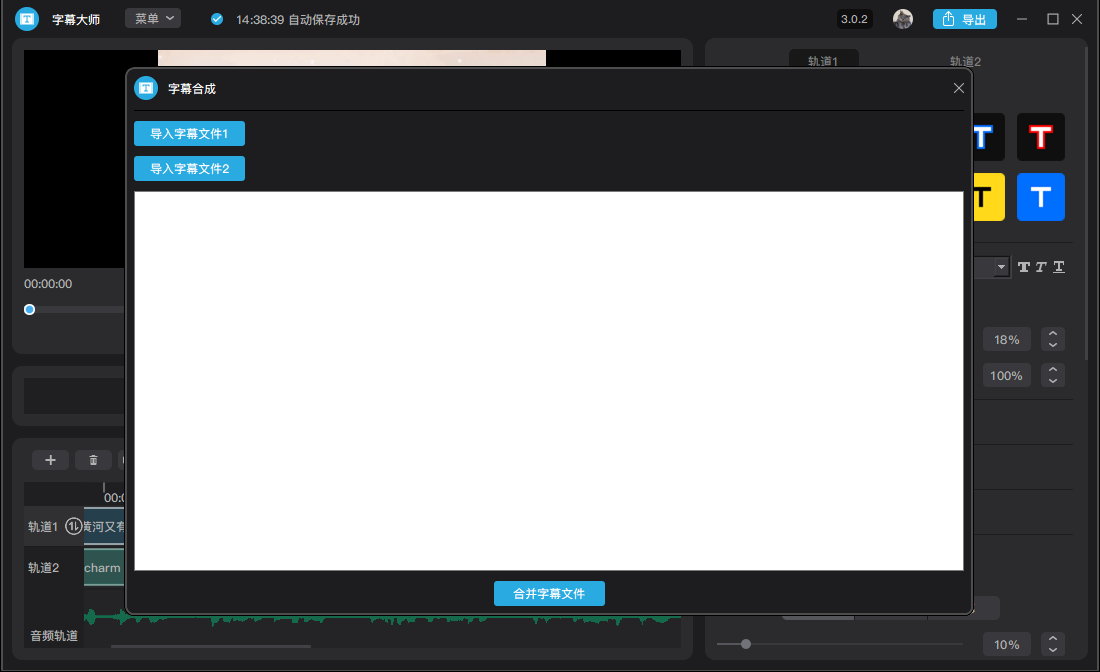
Task: Select the charm clip on 轨道2
Action: point(104,567)
